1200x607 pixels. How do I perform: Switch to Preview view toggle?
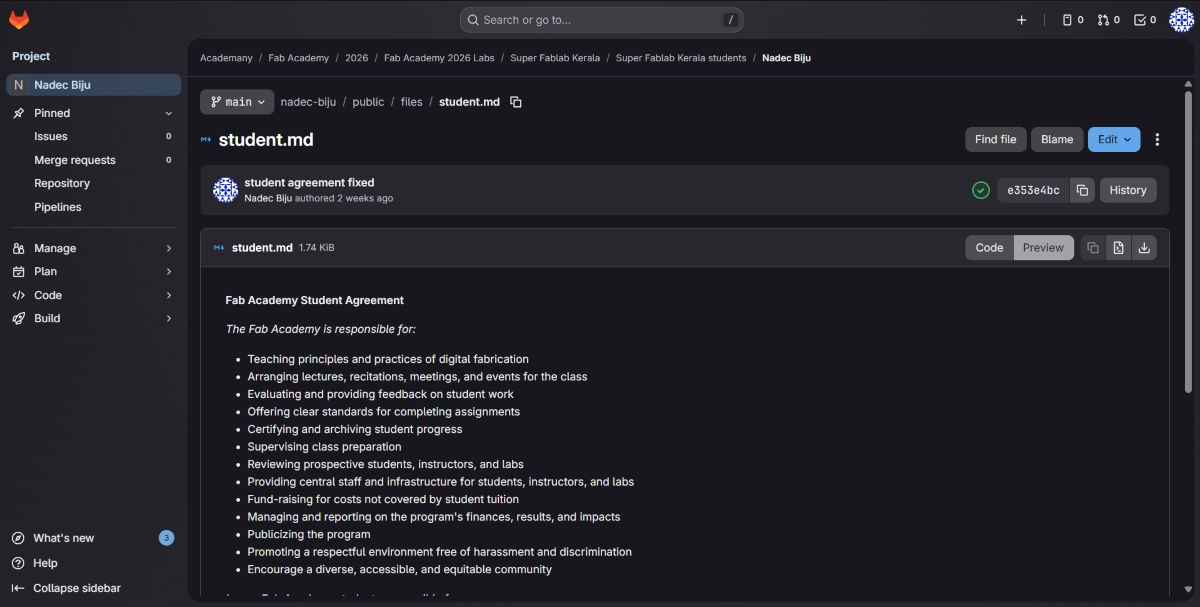pos(1043,248)
